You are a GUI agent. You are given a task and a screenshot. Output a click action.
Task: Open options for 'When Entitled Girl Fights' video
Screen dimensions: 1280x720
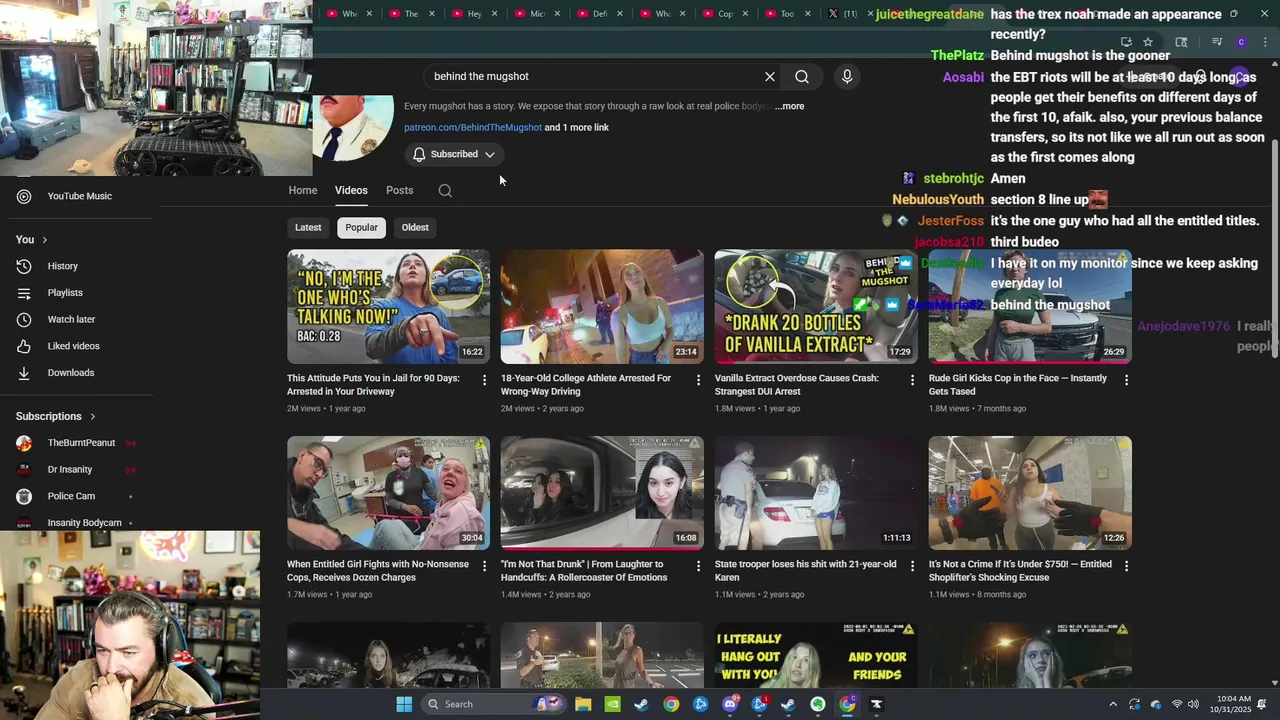485,566
